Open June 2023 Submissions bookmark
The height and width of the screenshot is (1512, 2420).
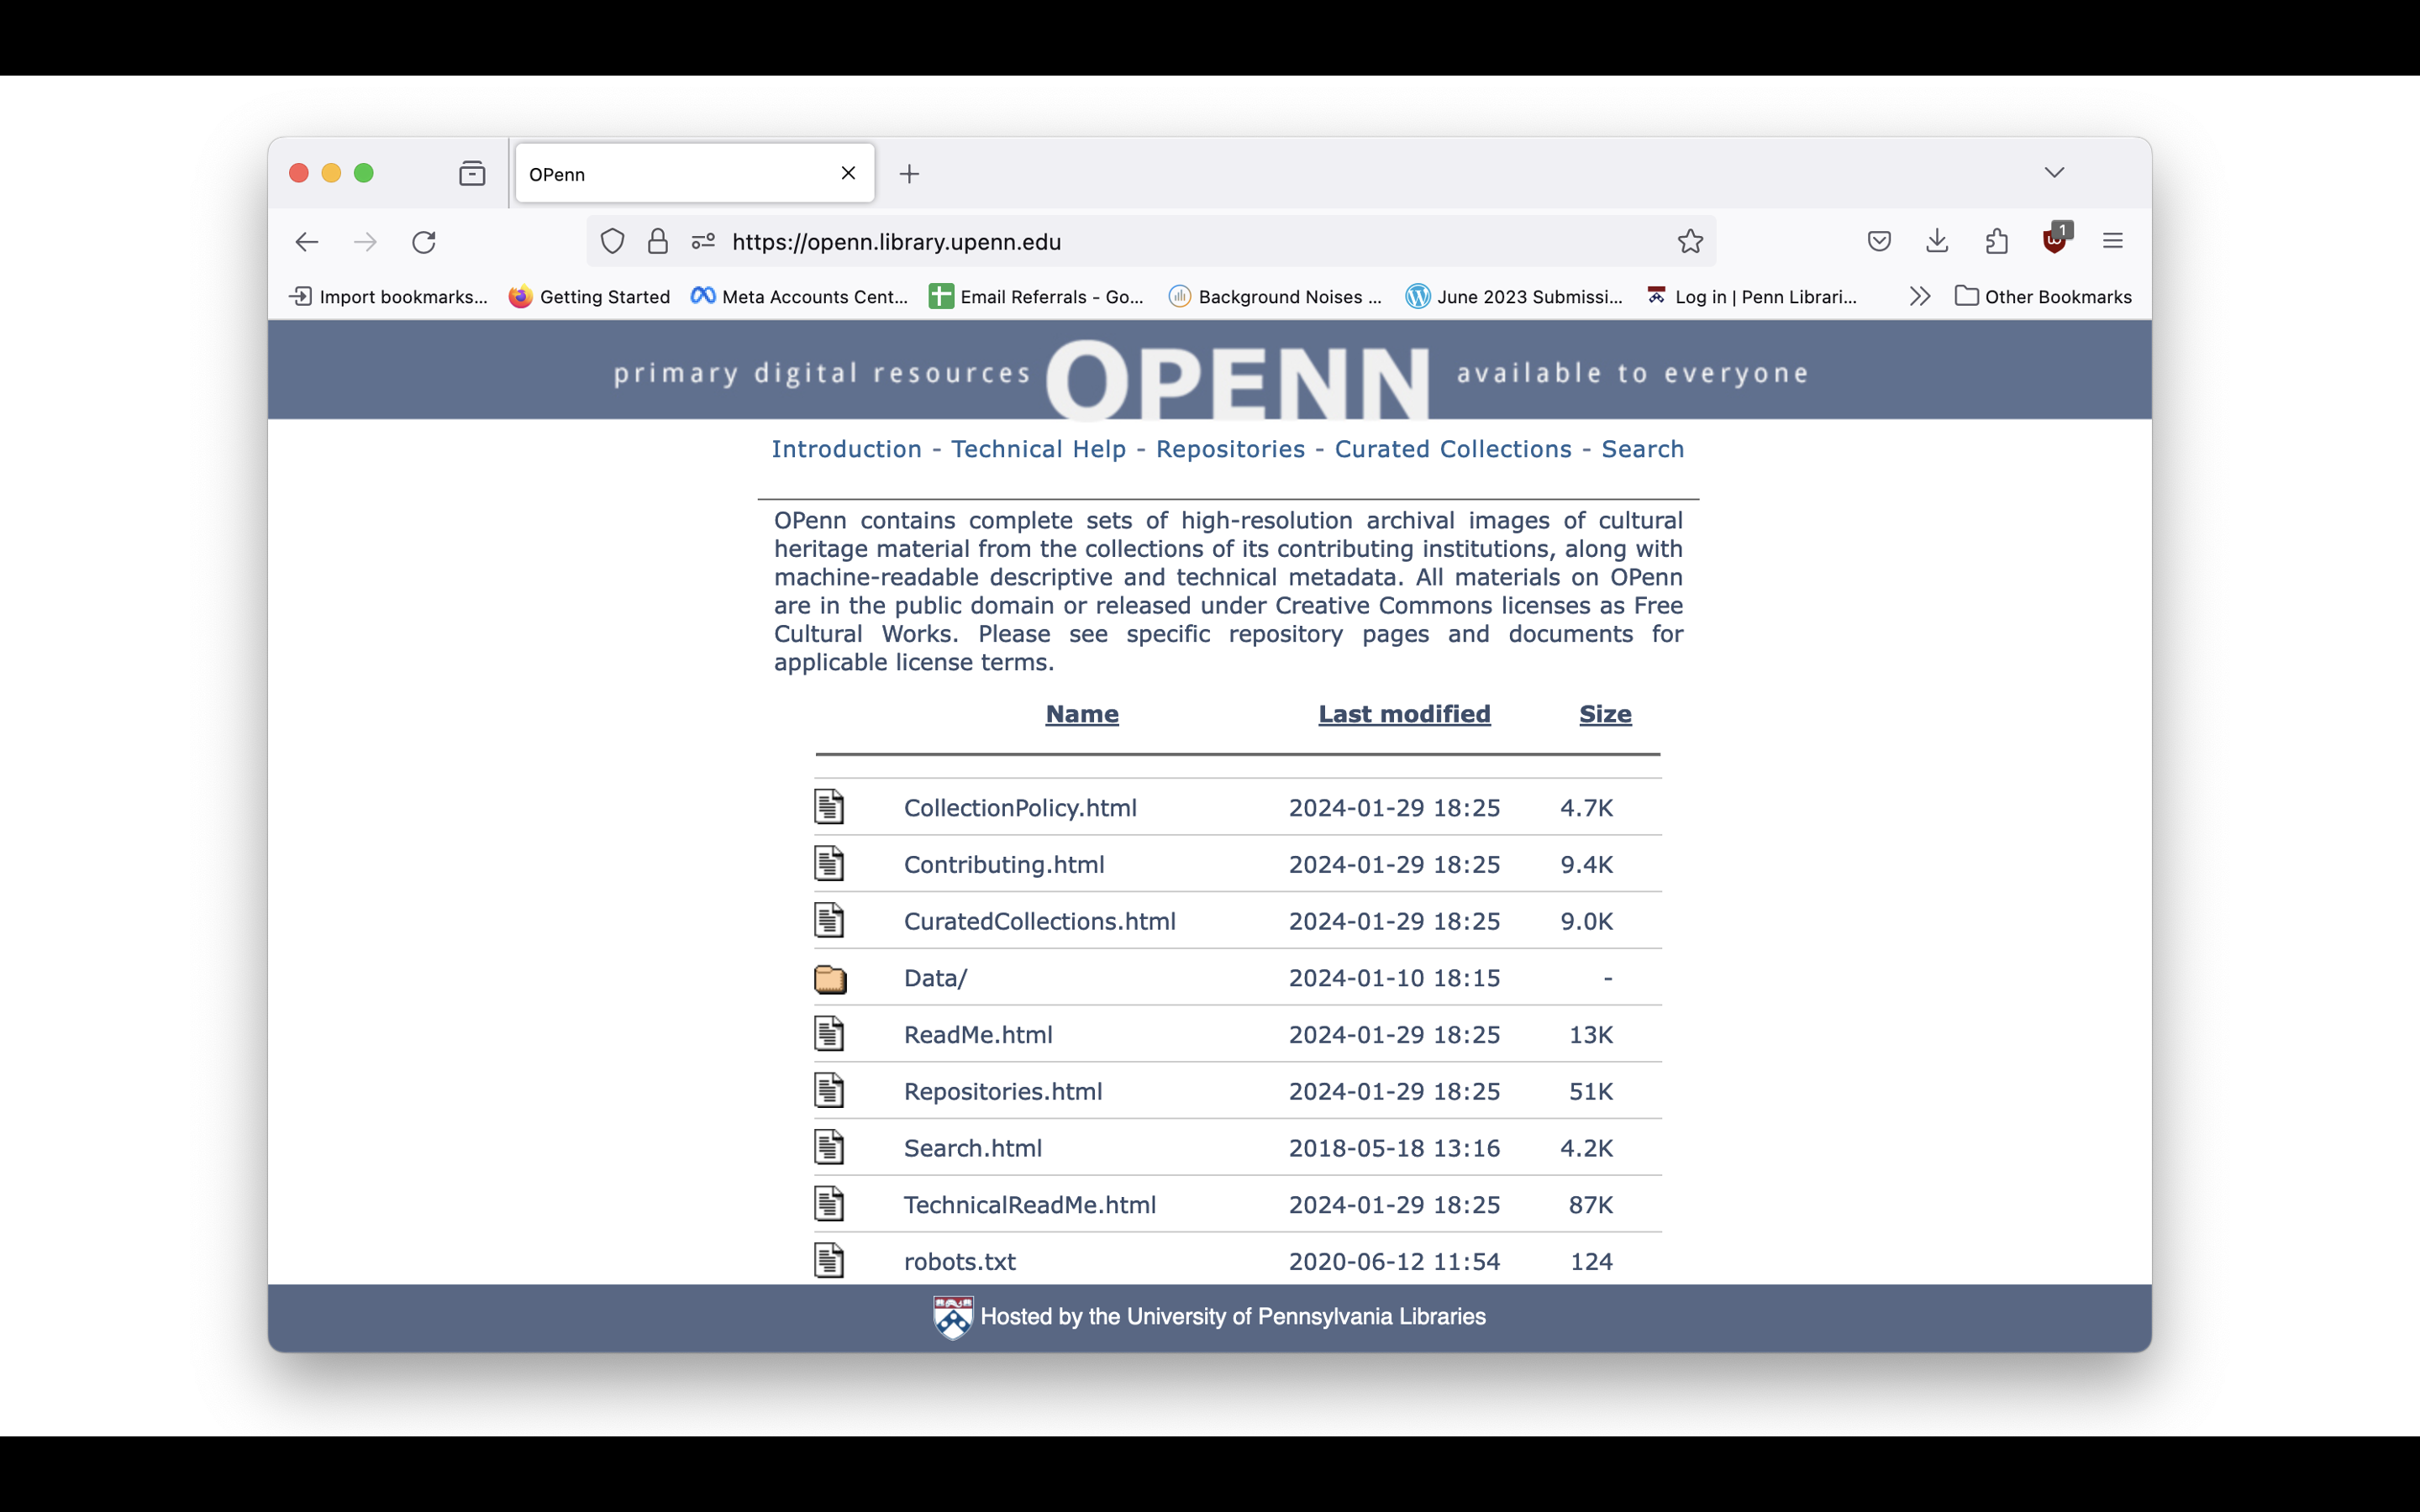click(x=1514, y=297)
